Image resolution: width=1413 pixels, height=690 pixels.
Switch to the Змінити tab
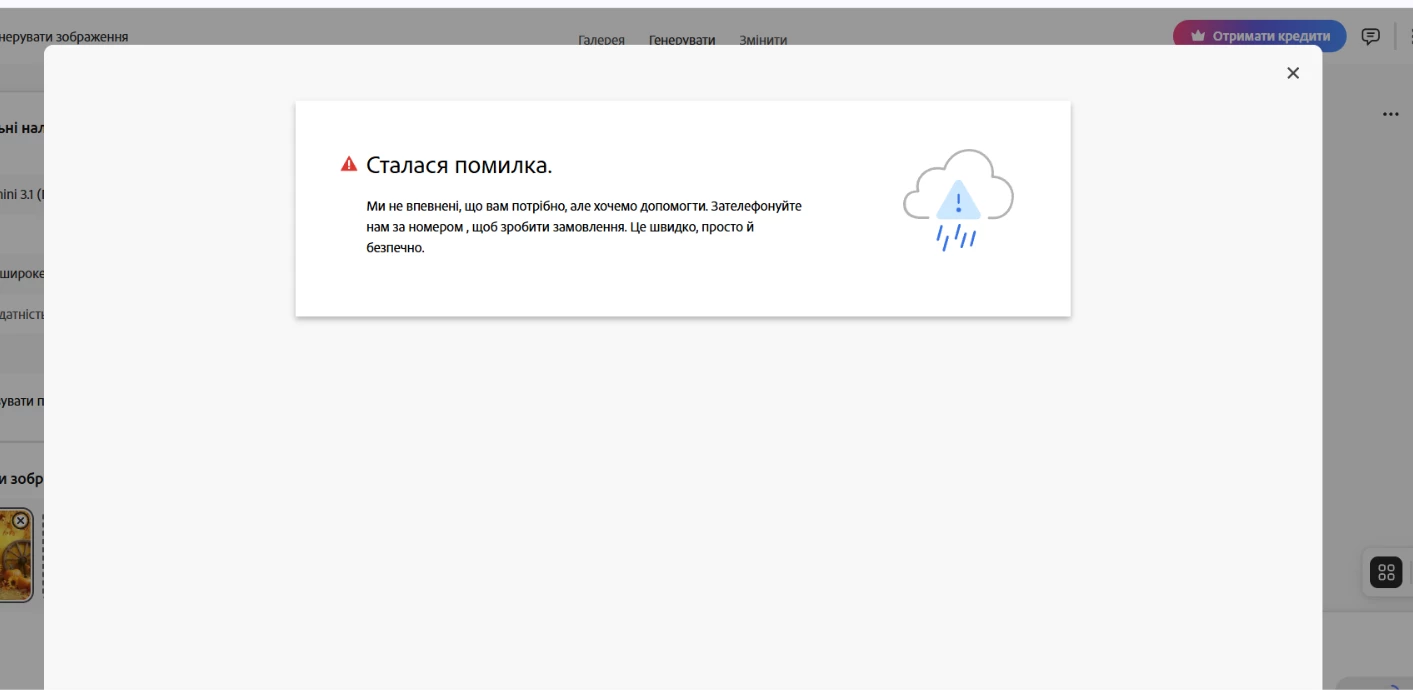pos(763,41)
